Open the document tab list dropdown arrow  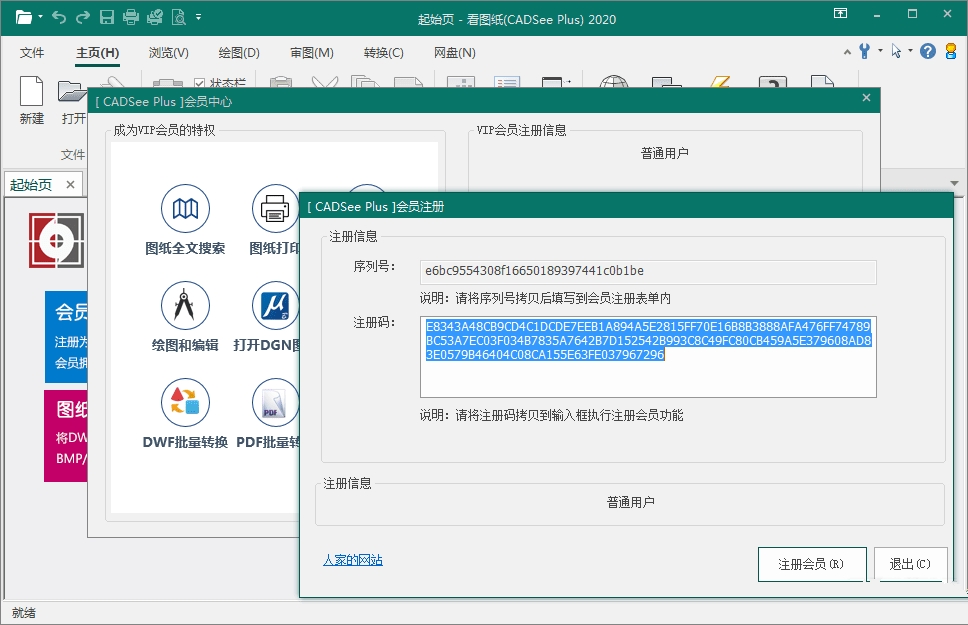click(954, 183)
